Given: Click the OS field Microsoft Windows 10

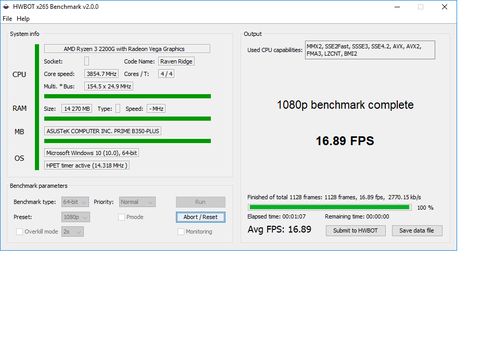Looking at the screenshot, I should click(91, 153).
